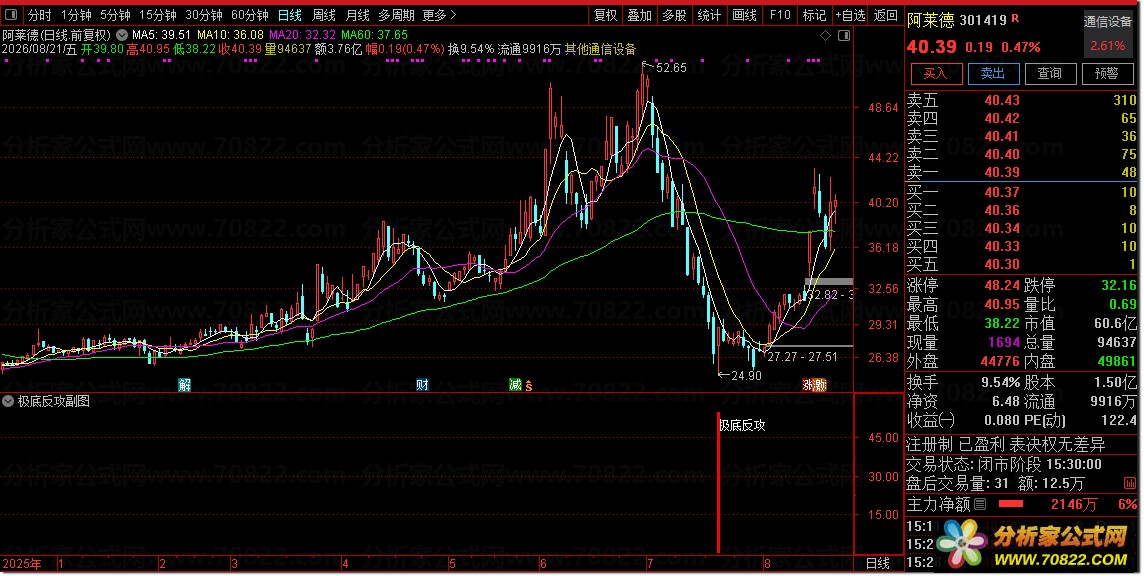
Task: Open the 通信设备 sector box
Action: [x=1108, y=33]
